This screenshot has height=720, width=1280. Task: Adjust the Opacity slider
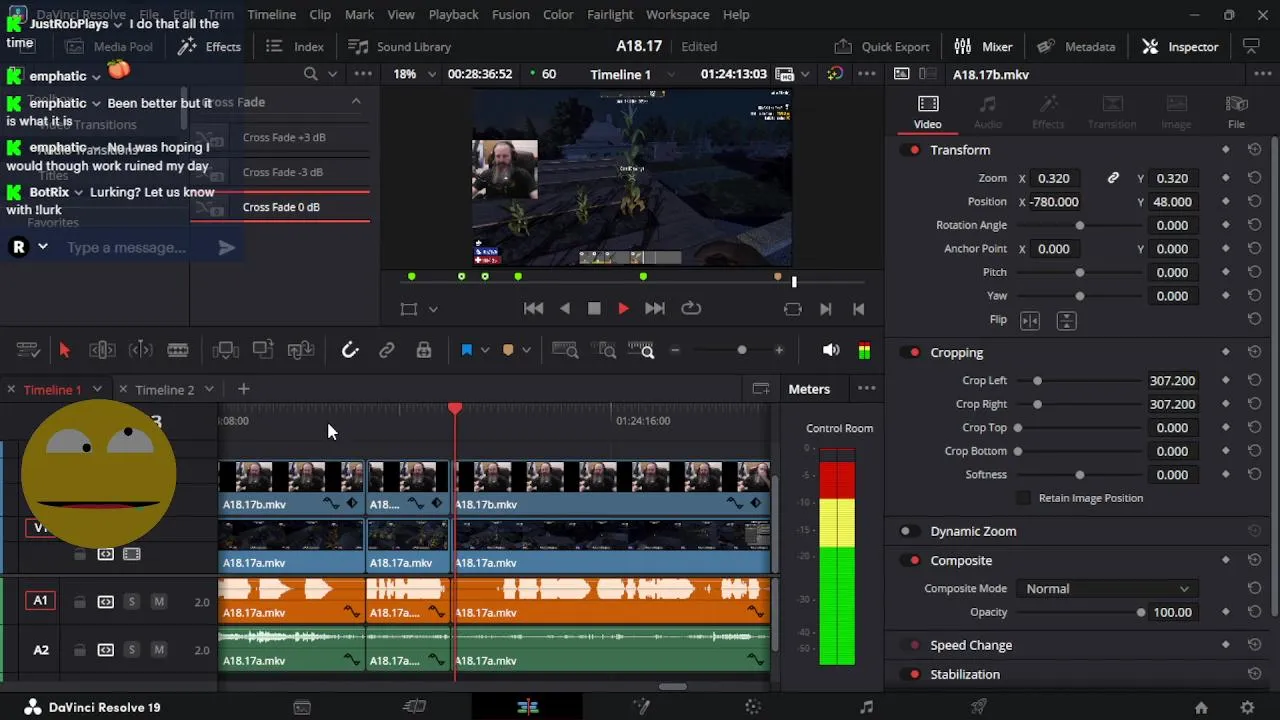pos(1141,613)
